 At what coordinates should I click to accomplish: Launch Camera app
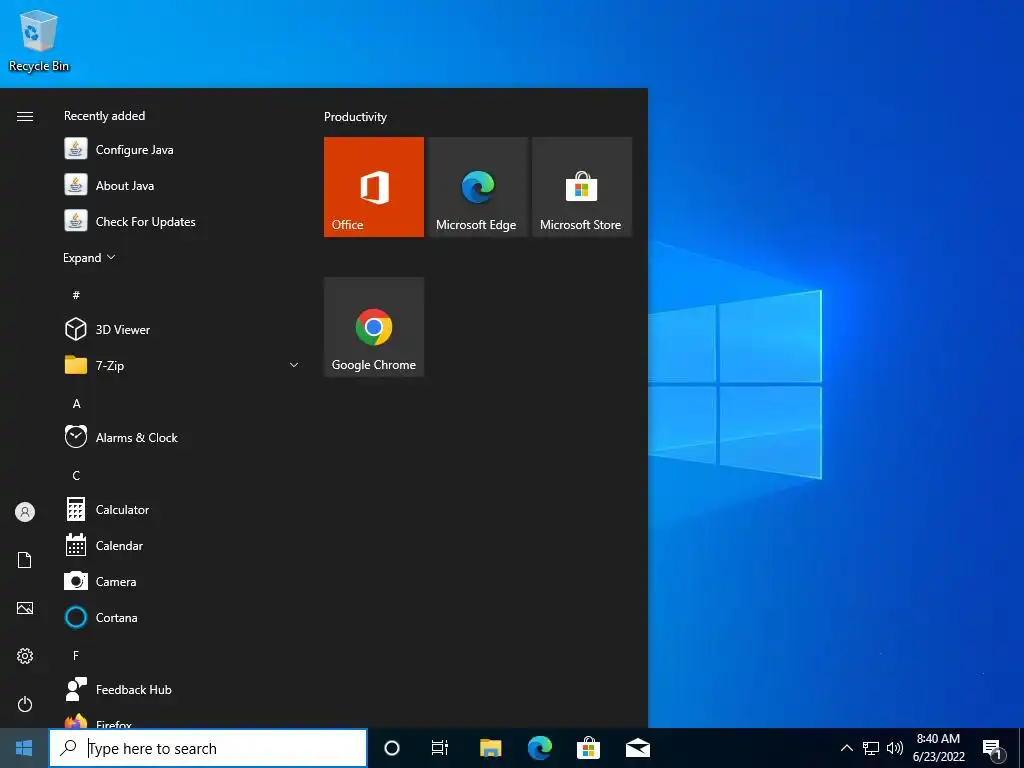[x=182, y=581]
